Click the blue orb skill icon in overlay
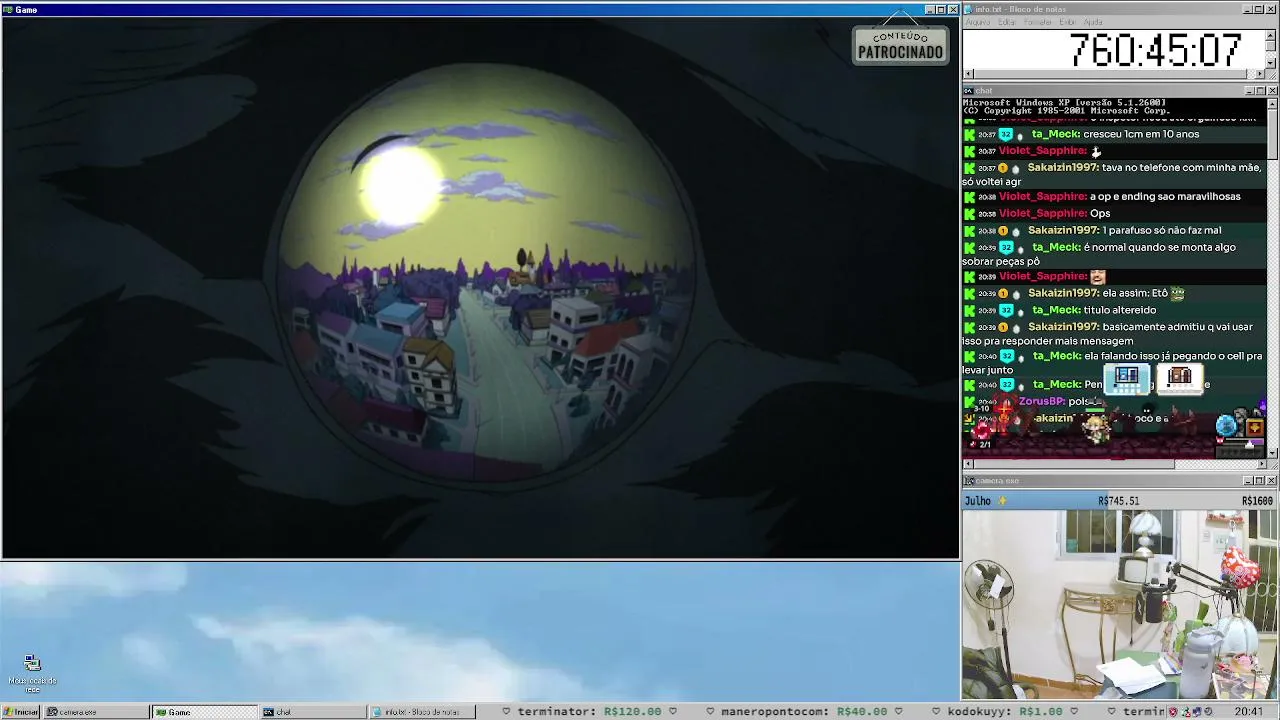The image size is (1280, 720). pos(1226,427)
